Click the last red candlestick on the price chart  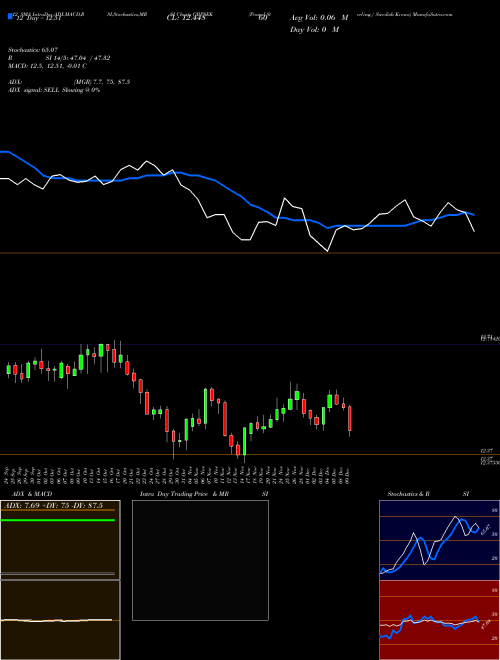(349, 419)
